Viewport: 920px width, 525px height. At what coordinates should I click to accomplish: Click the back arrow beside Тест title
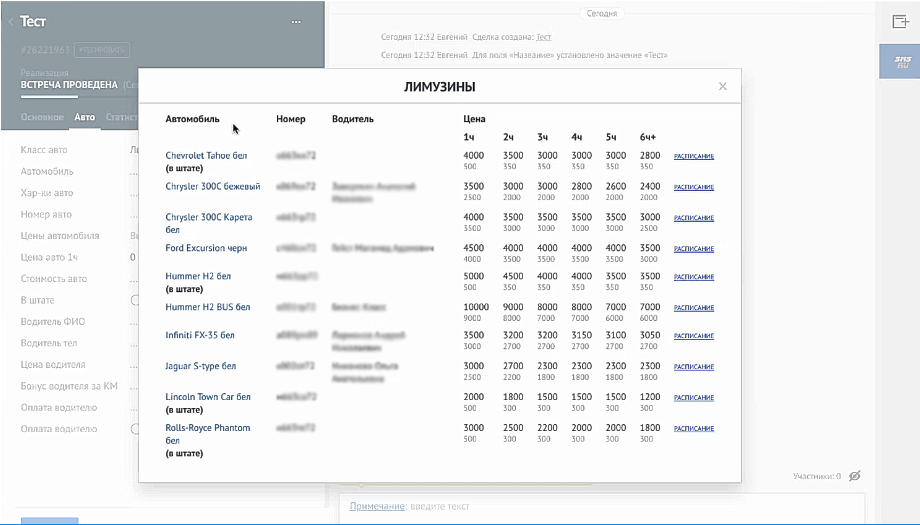pos(11,22)
